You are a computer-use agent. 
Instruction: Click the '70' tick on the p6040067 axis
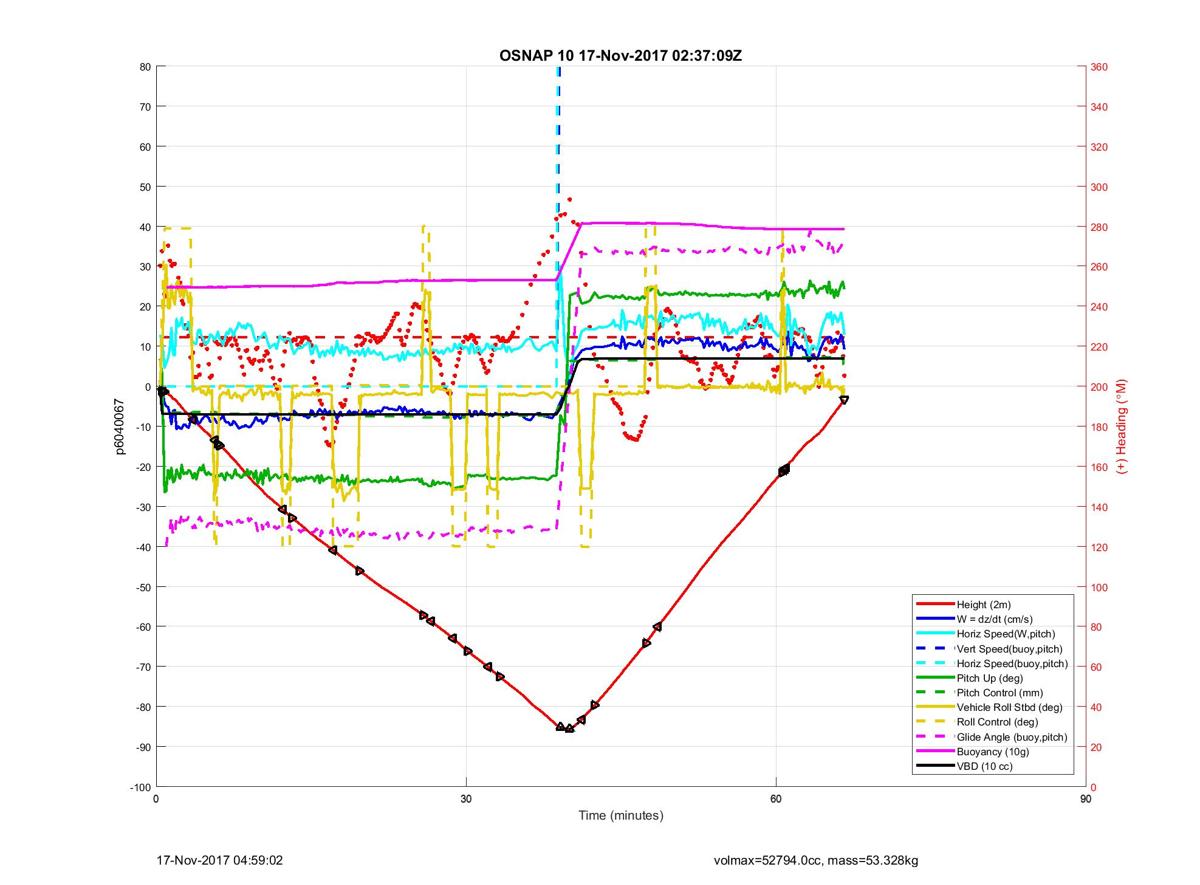(x=144, y=107)
